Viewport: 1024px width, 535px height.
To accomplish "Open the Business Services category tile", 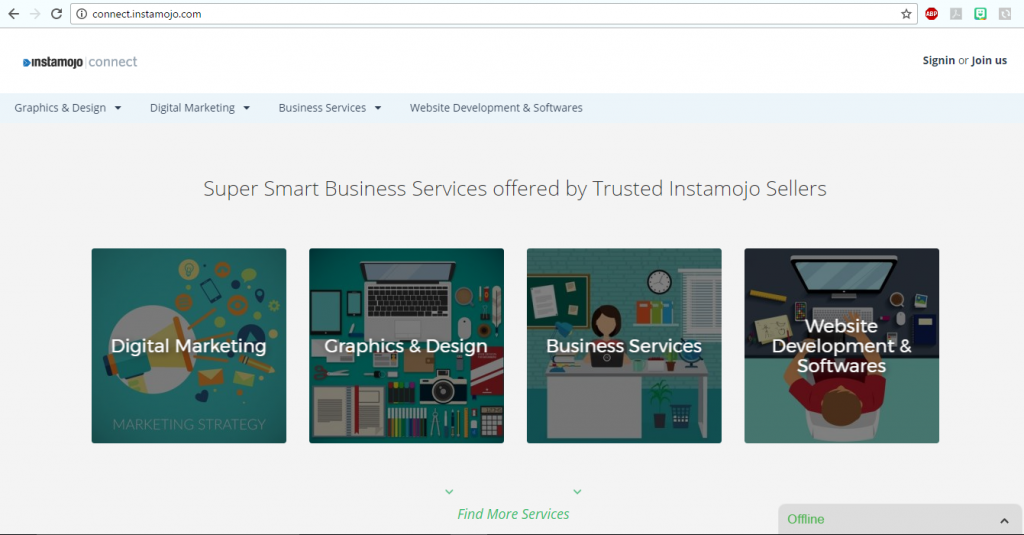I will tap(624, 346).
